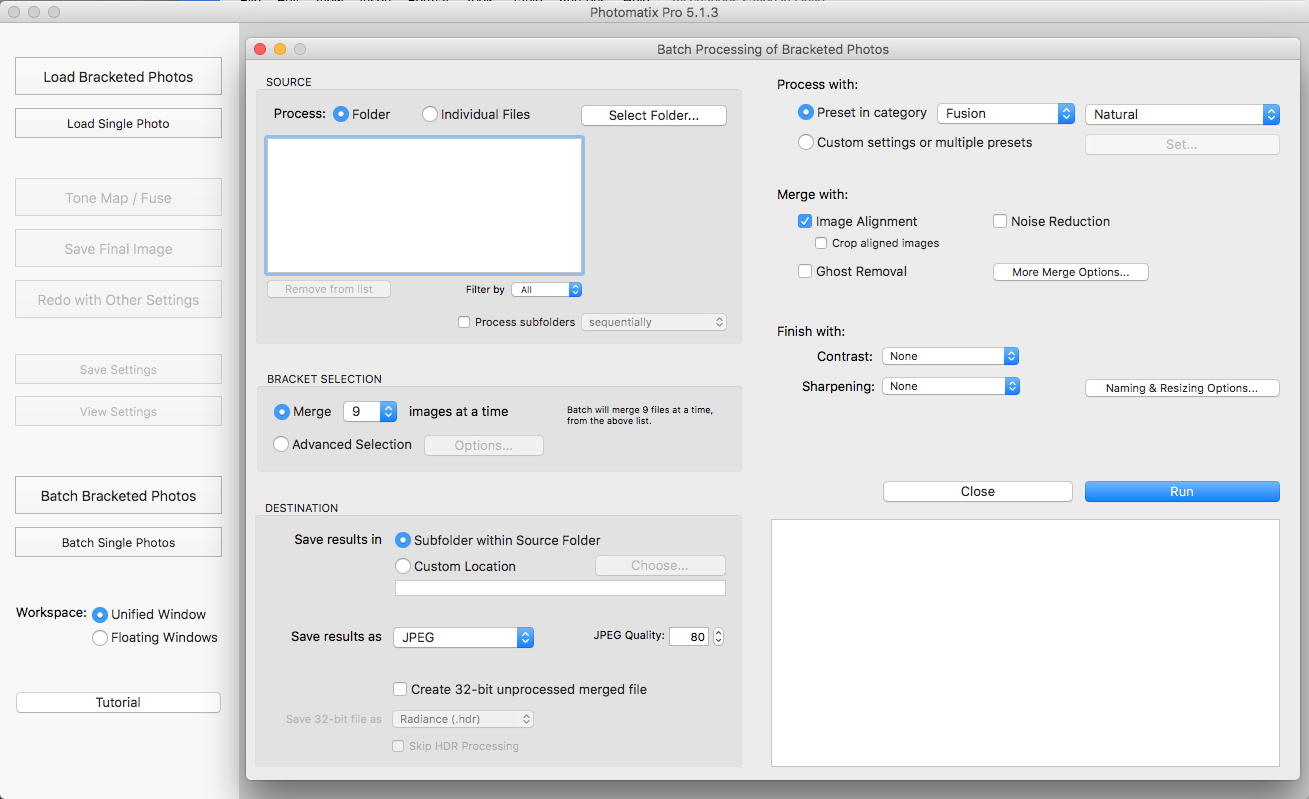
Task: Open Batch Bracketed Photos
Action: click(x=118, y=496)
